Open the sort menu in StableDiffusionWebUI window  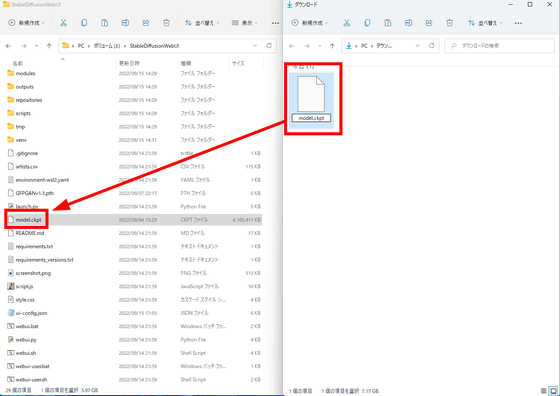202,23
